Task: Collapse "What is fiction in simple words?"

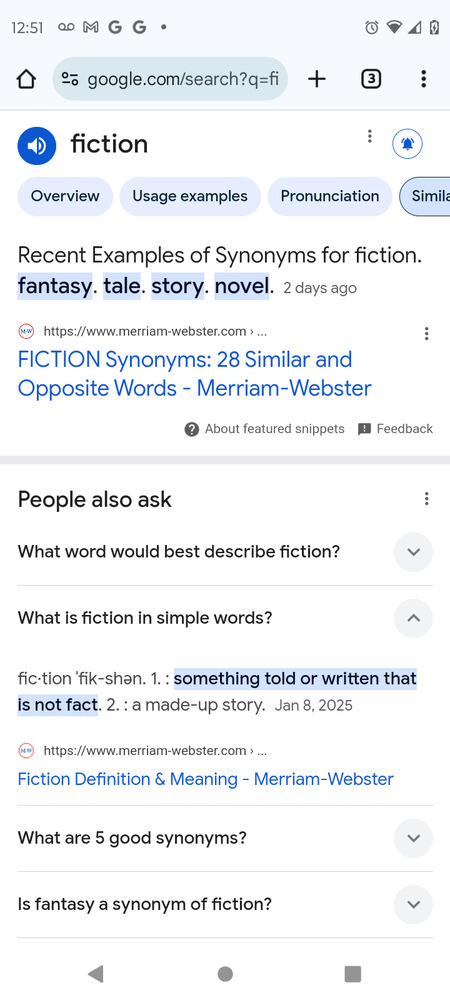Action: (x=225, y=618)
